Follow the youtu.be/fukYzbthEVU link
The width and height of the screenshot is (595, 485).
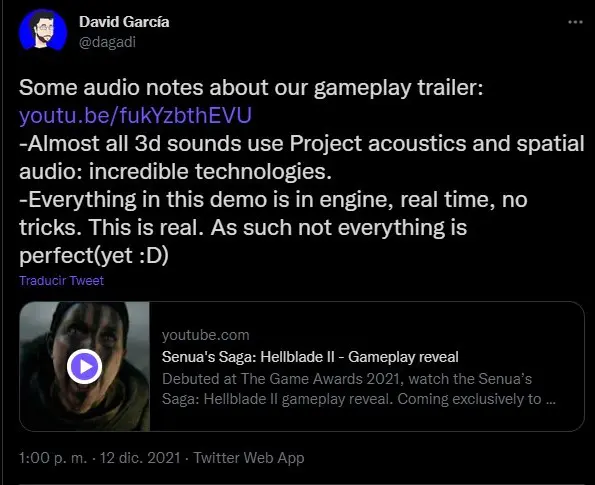coord(135,115)
